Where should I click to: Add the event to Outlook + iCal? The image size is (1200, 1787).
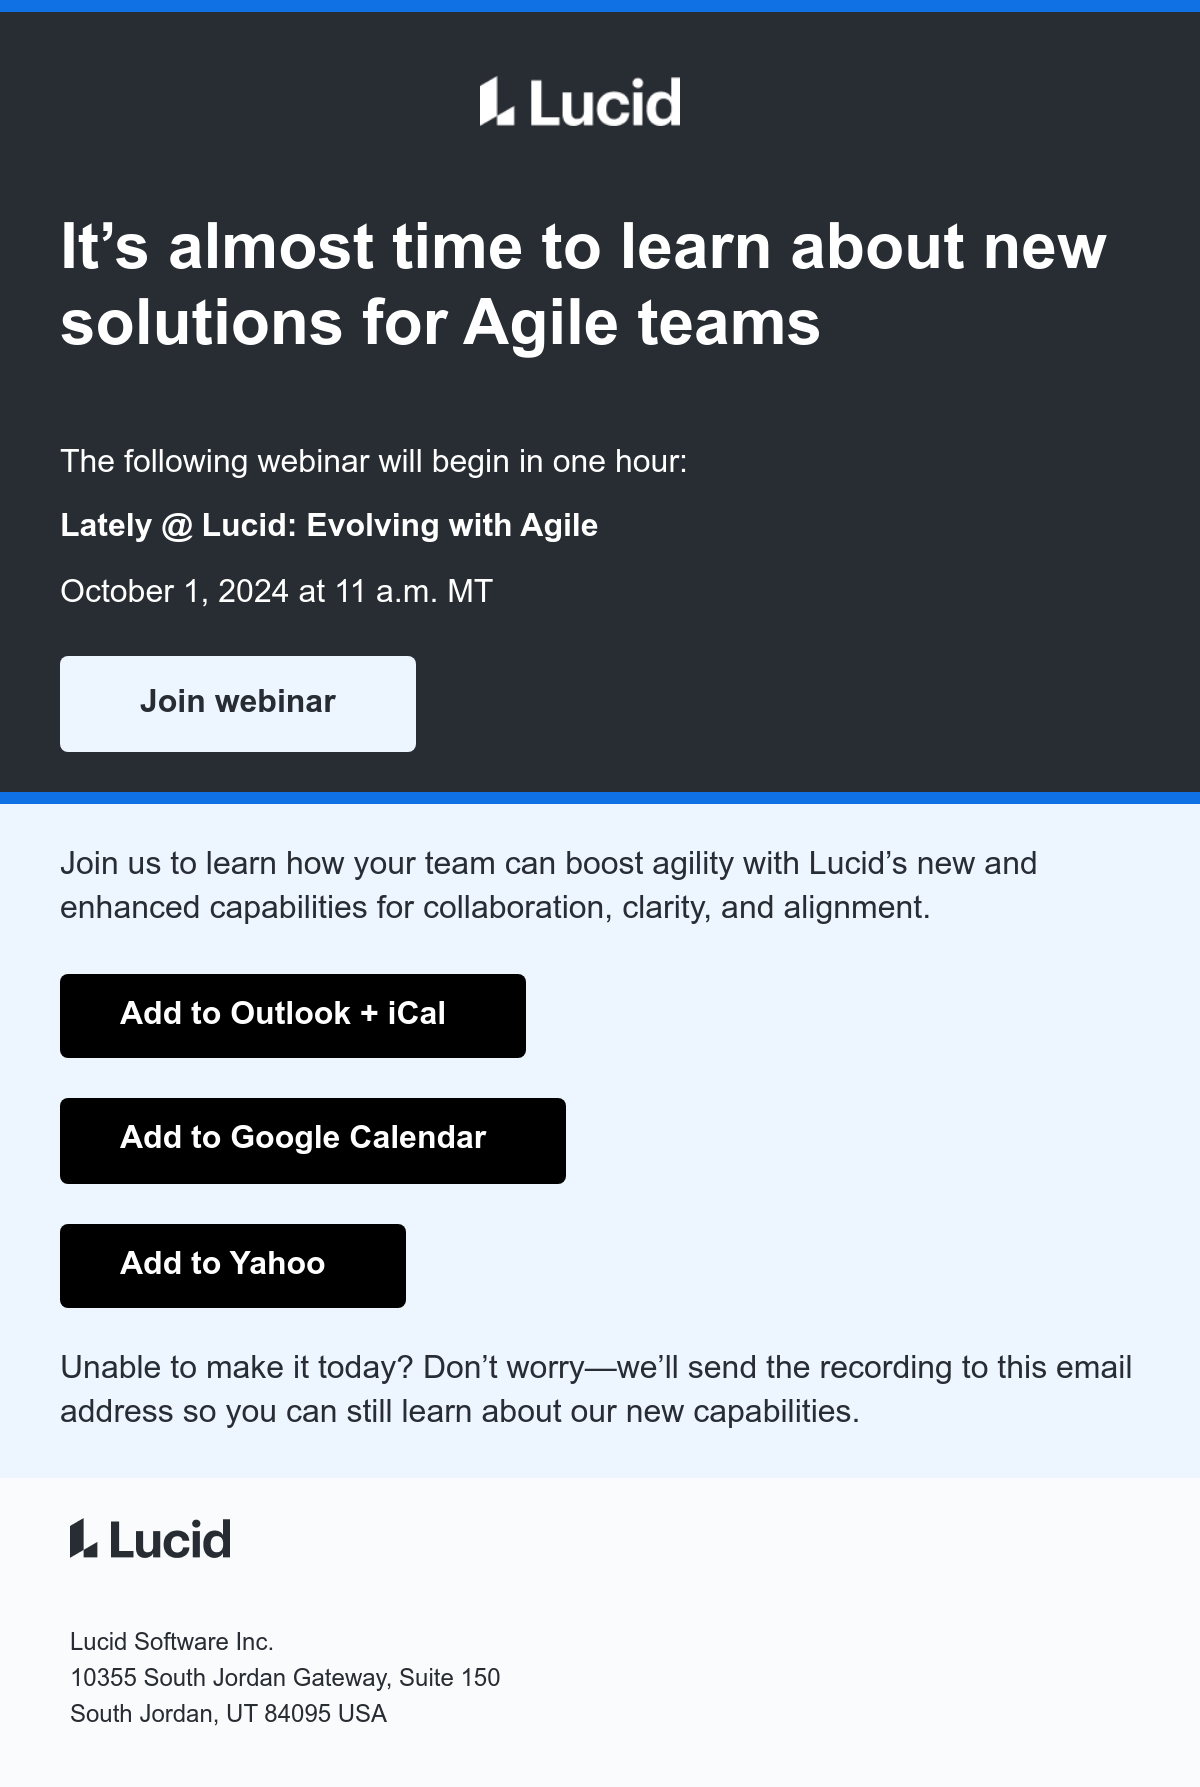[293, 1016]
